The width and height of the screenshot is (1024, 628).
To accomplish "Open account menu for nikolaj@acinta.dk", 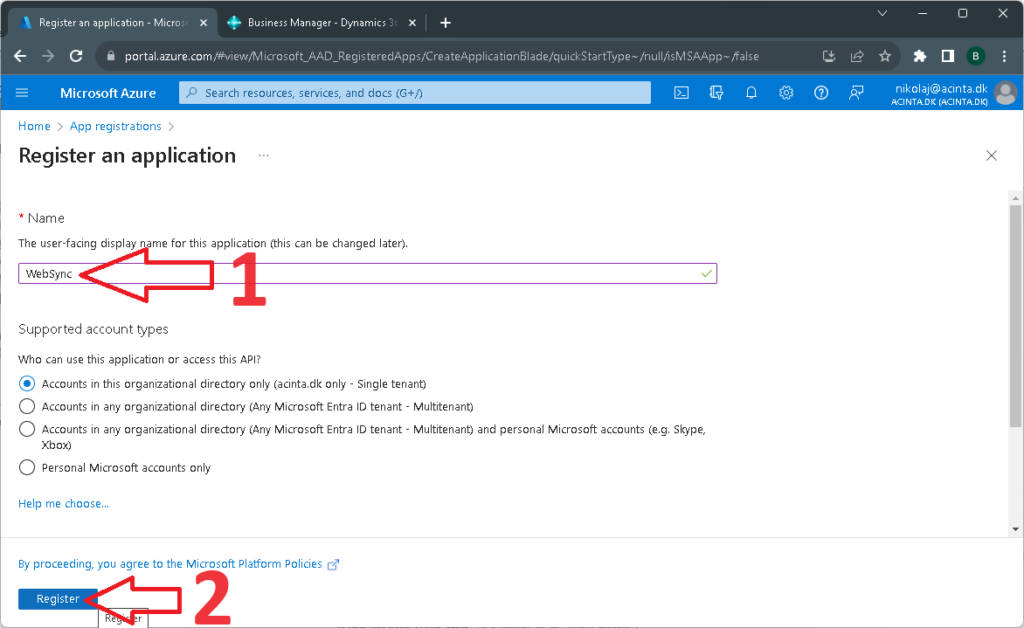I will (x=1005, y=93).
